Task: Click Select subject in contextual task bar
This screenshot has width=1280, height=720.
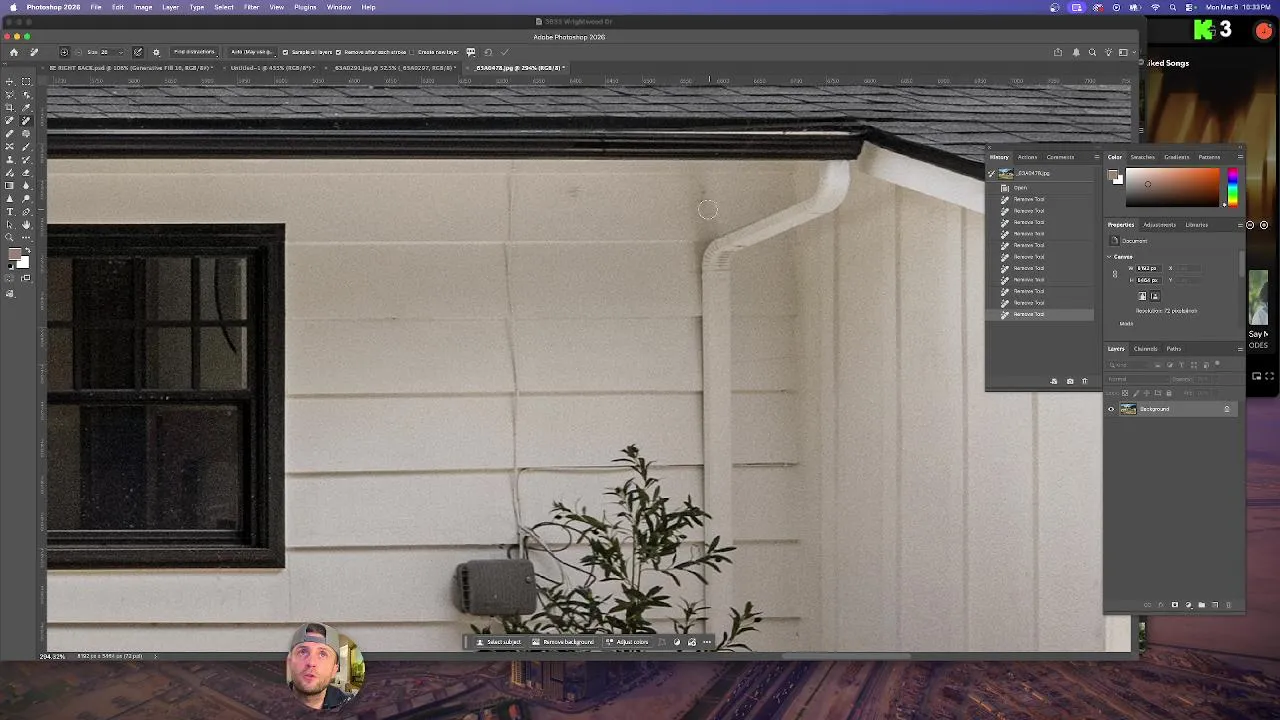Action: (x=499, y=642)
